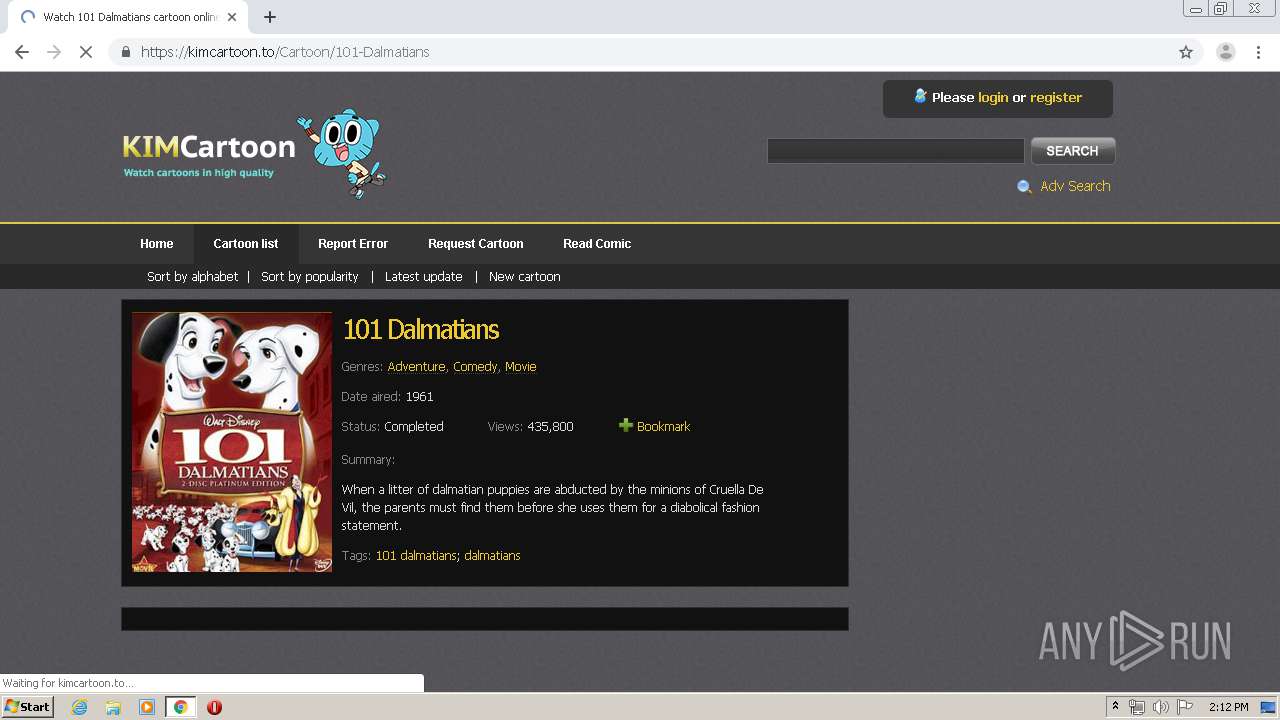This screenshot has width=1280, height=720.
Task: Click the date aired value 1961
Action: (419, 397)
